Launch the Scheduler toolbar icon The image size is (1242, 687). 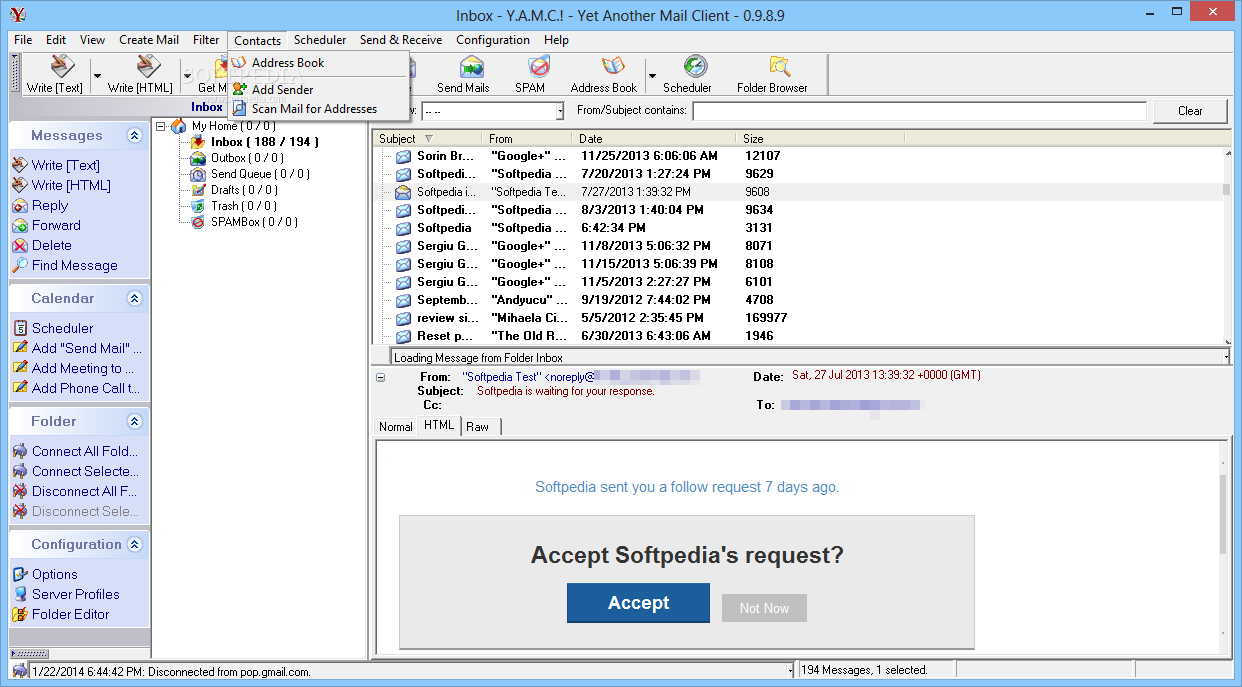696,67
